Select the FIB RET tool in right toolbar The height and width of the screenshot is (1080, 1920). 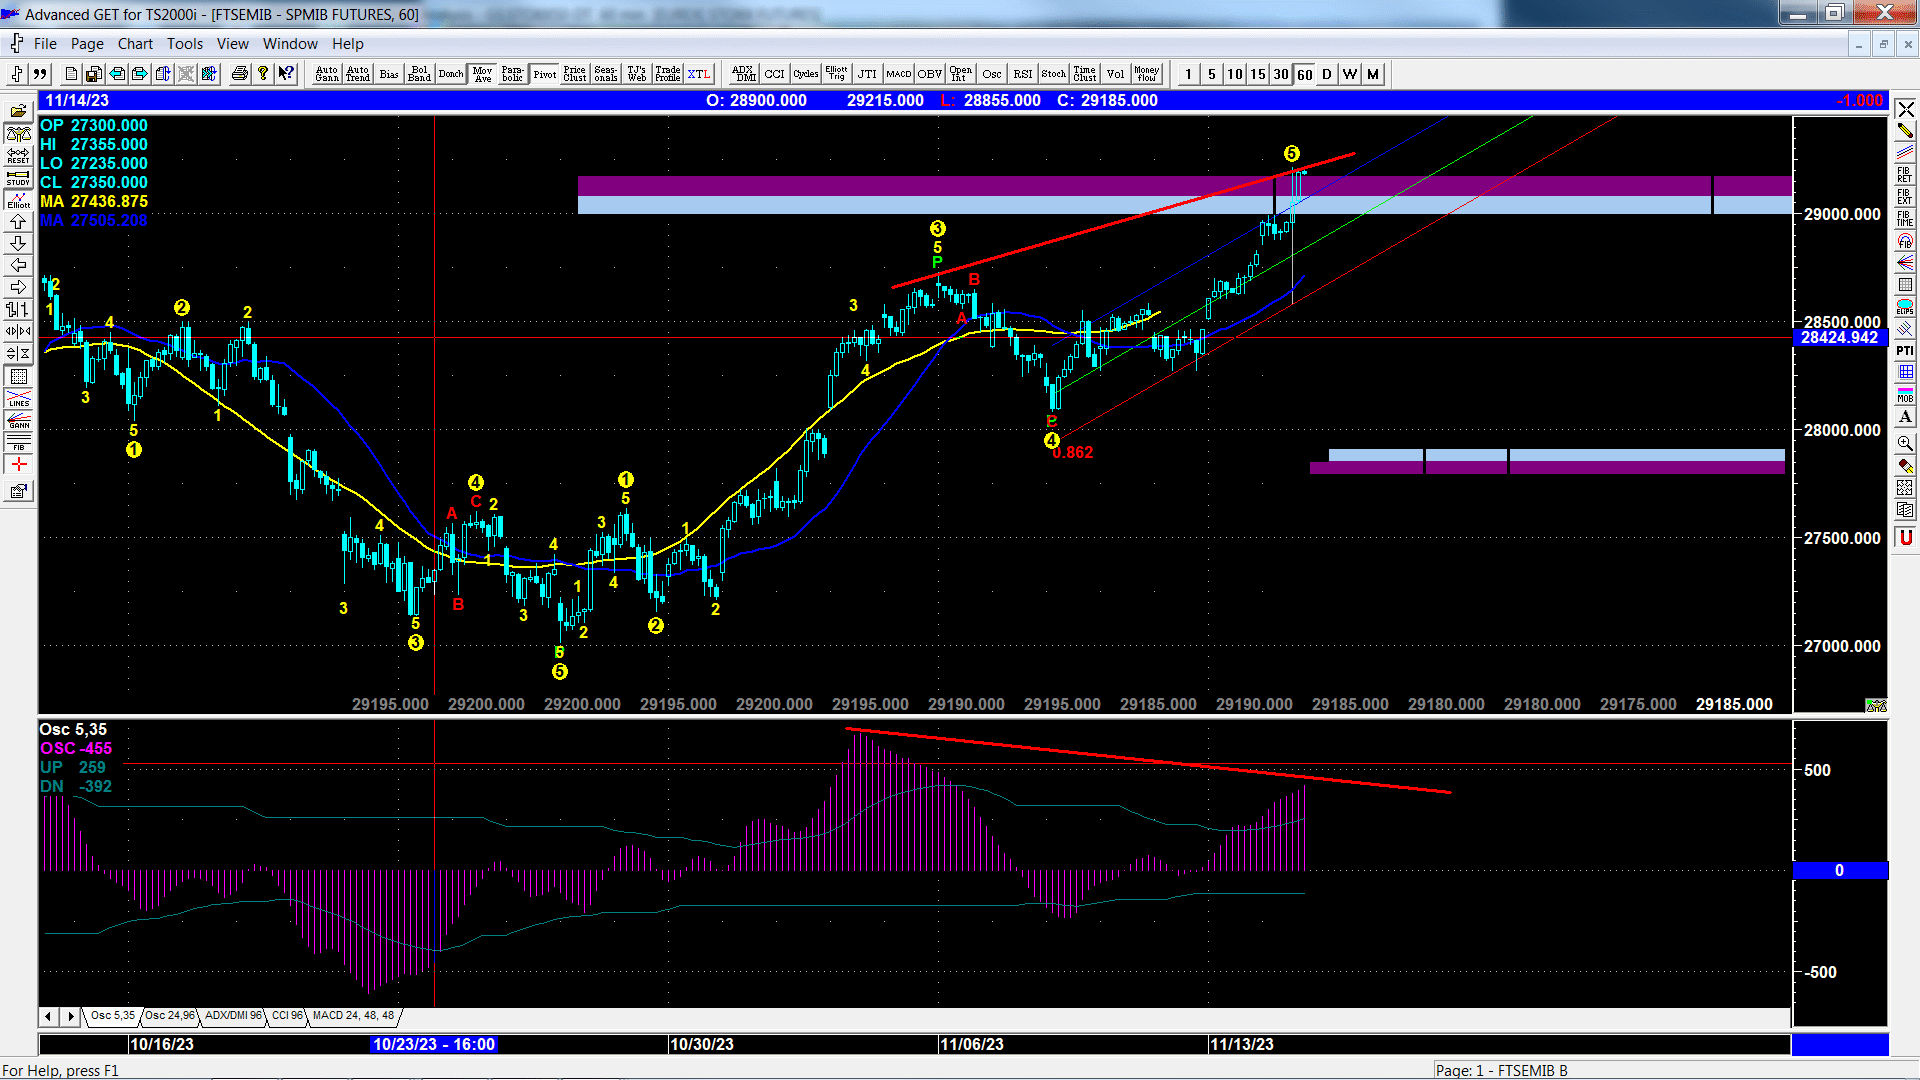(1905, 175)
